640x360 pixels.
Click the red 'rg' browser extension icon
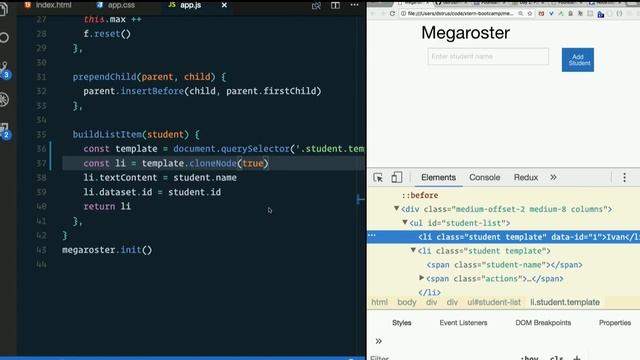541,13
